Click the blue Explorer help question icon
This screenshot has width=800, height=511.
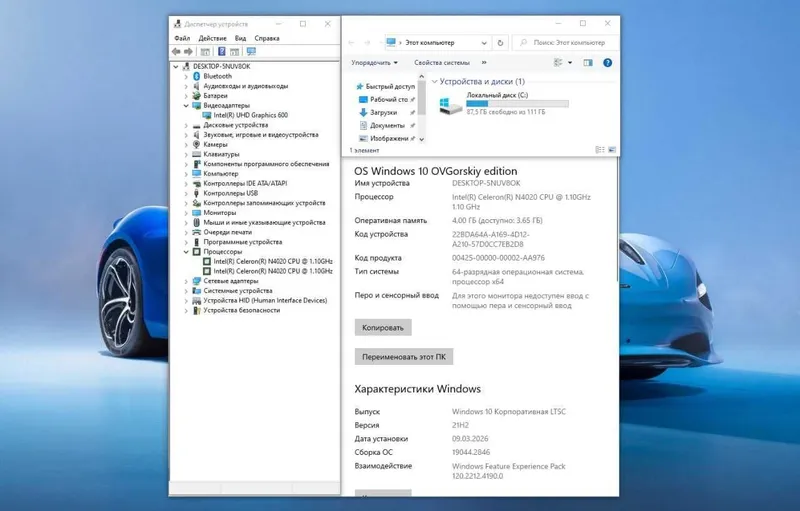607,63
